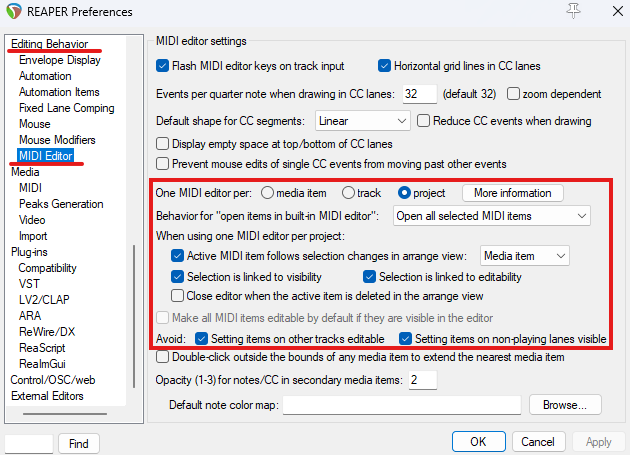Image resolution: width=630 pixels, height=455 pixels.
Task: Click Browse for note color map
Action: coord(565,405)
